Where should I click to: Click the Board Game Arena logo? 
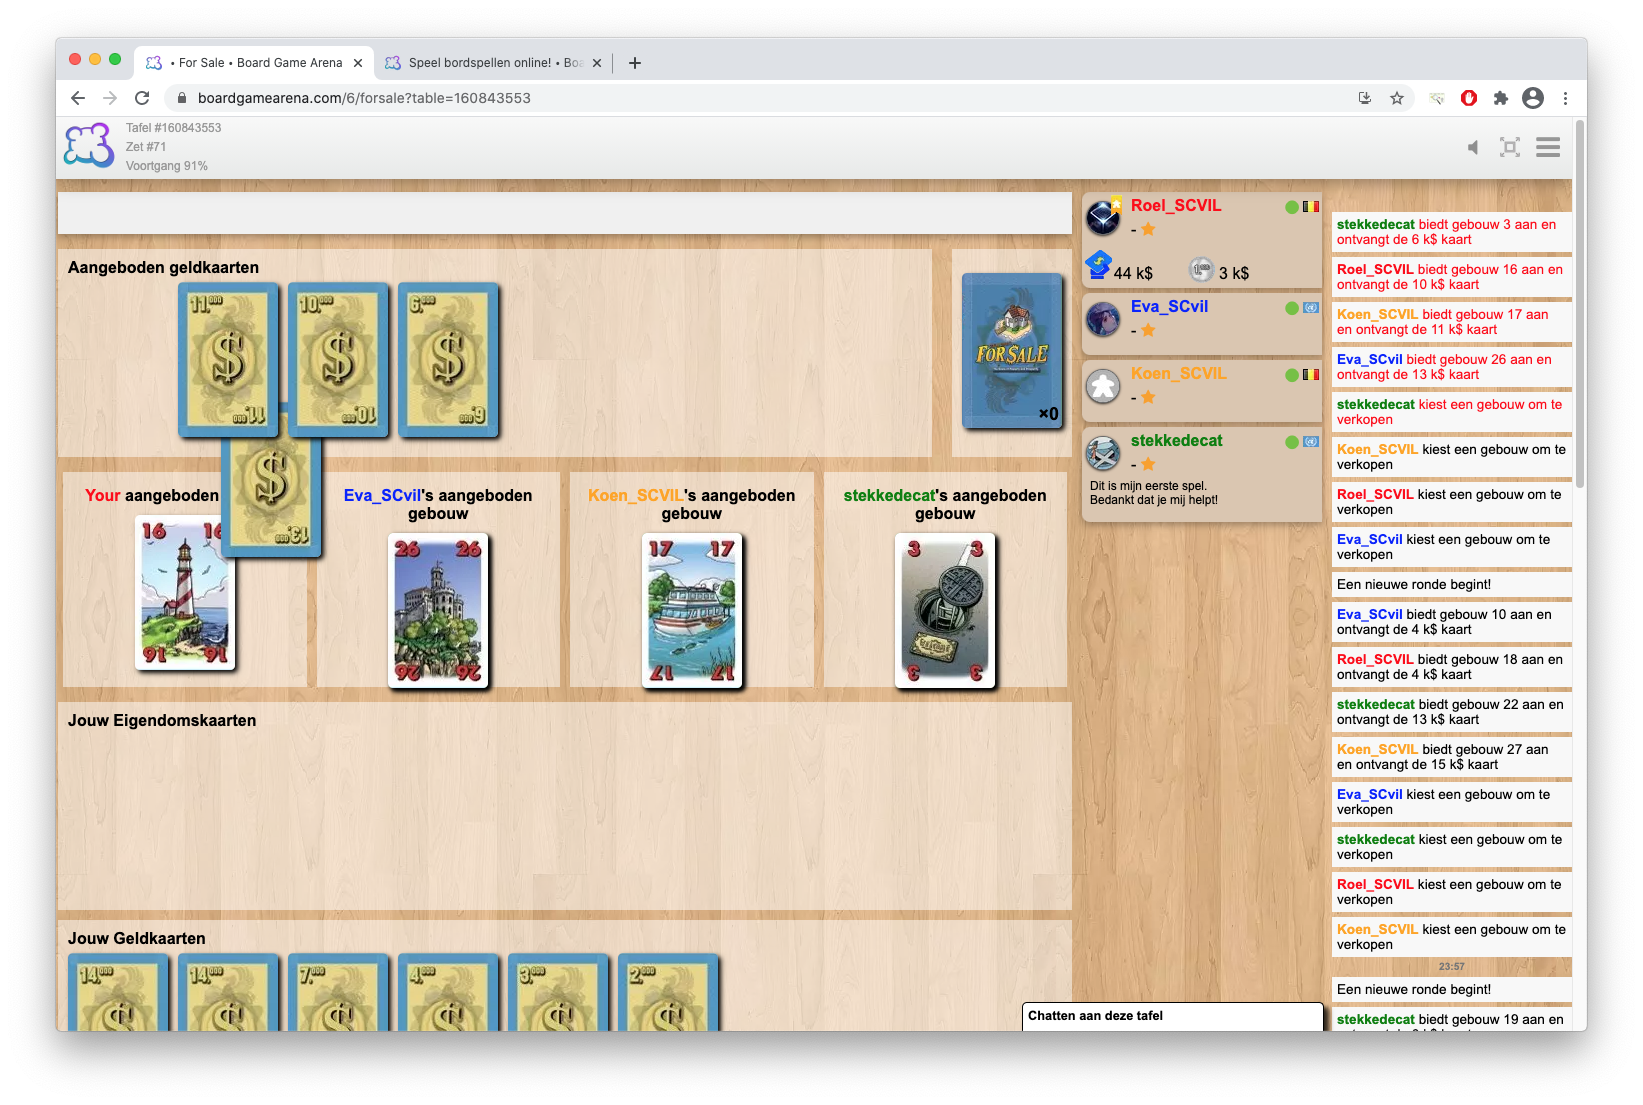click(x=90, y=146)
